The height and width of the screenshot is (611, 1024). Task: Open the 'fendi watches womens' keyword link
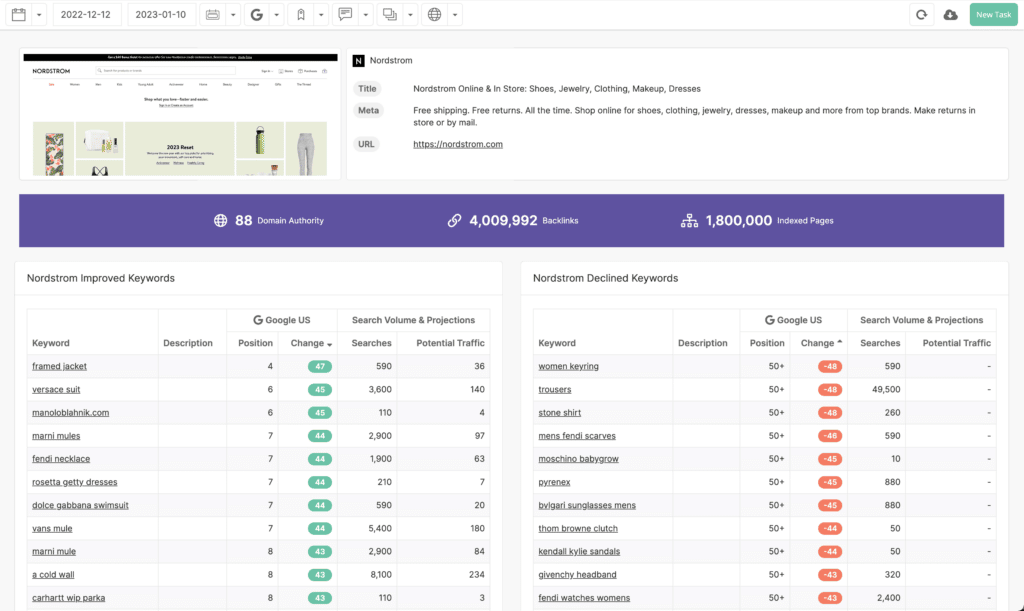(584, 598)
